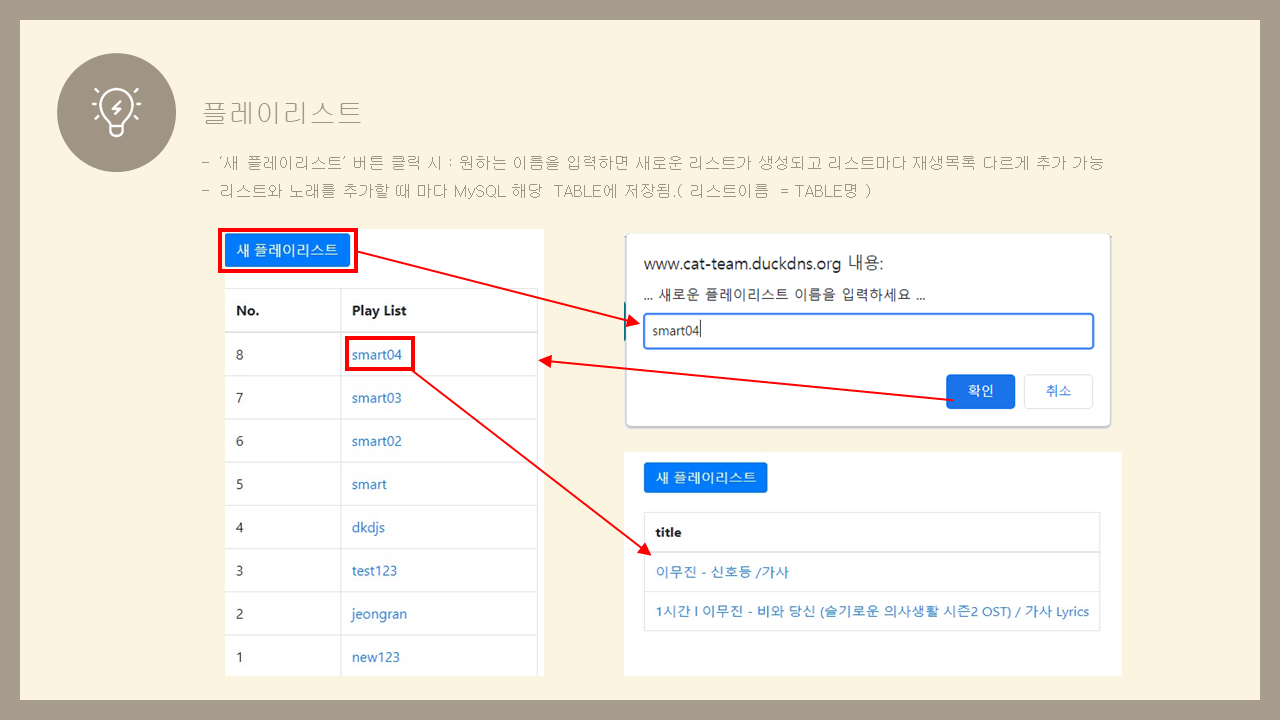1280x720 pixels.
Task: Click the title column header
Action: [x=668, y=532]
